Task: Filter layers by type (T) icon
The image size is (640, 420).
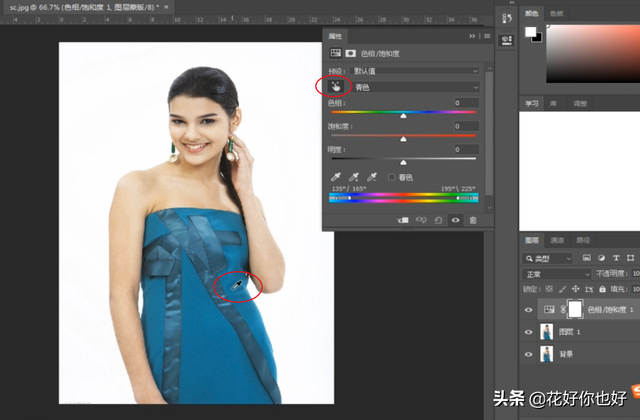Action: tap(616, 258)
